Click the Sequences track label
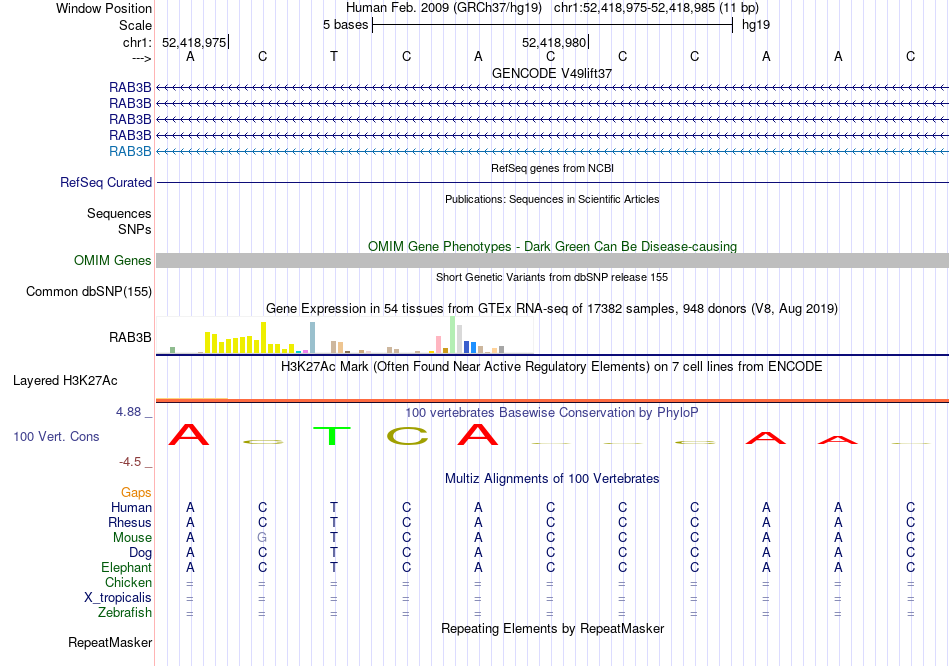 119,213
